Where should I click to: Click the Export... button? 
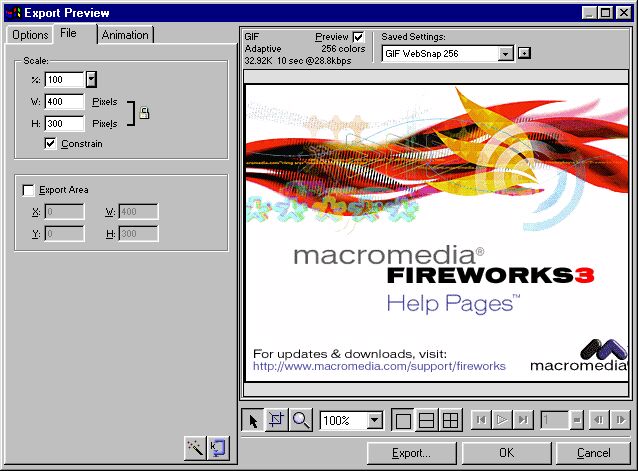point(411,453)
